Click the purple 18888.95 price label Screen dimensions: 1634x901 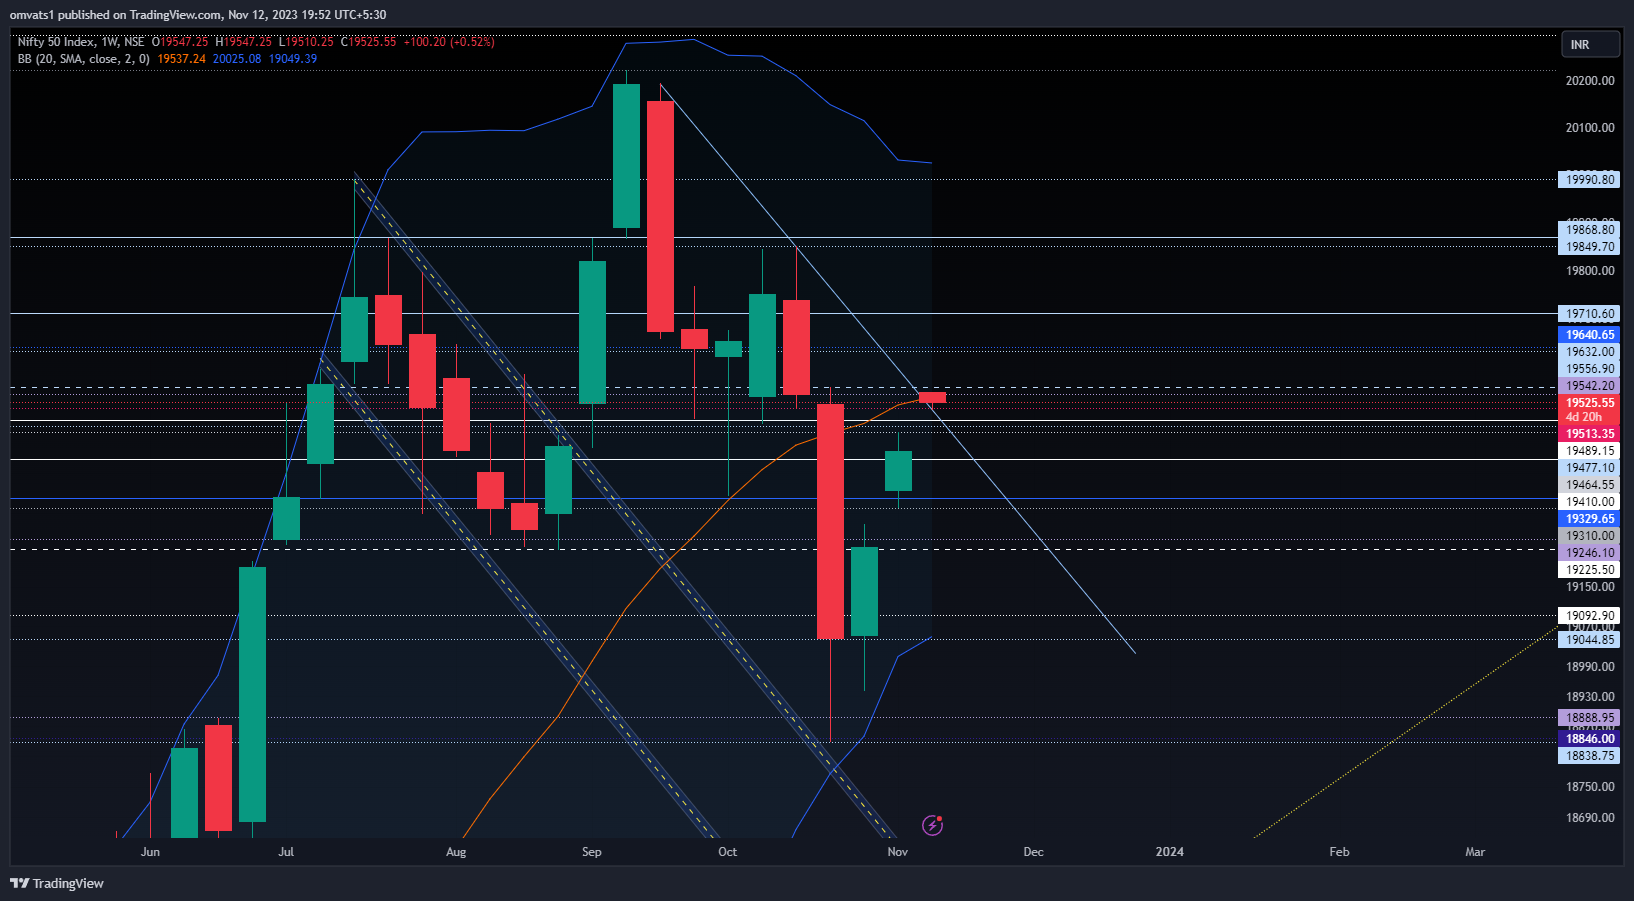[1589, 718]
